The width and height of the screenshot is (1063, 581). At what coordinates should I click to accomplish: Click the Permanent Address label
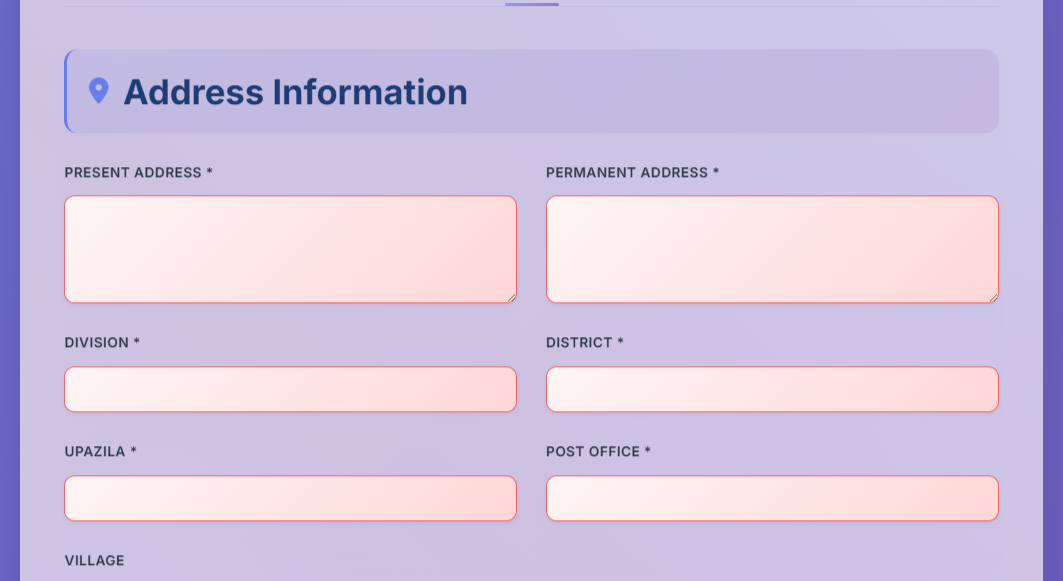[632, 173]
